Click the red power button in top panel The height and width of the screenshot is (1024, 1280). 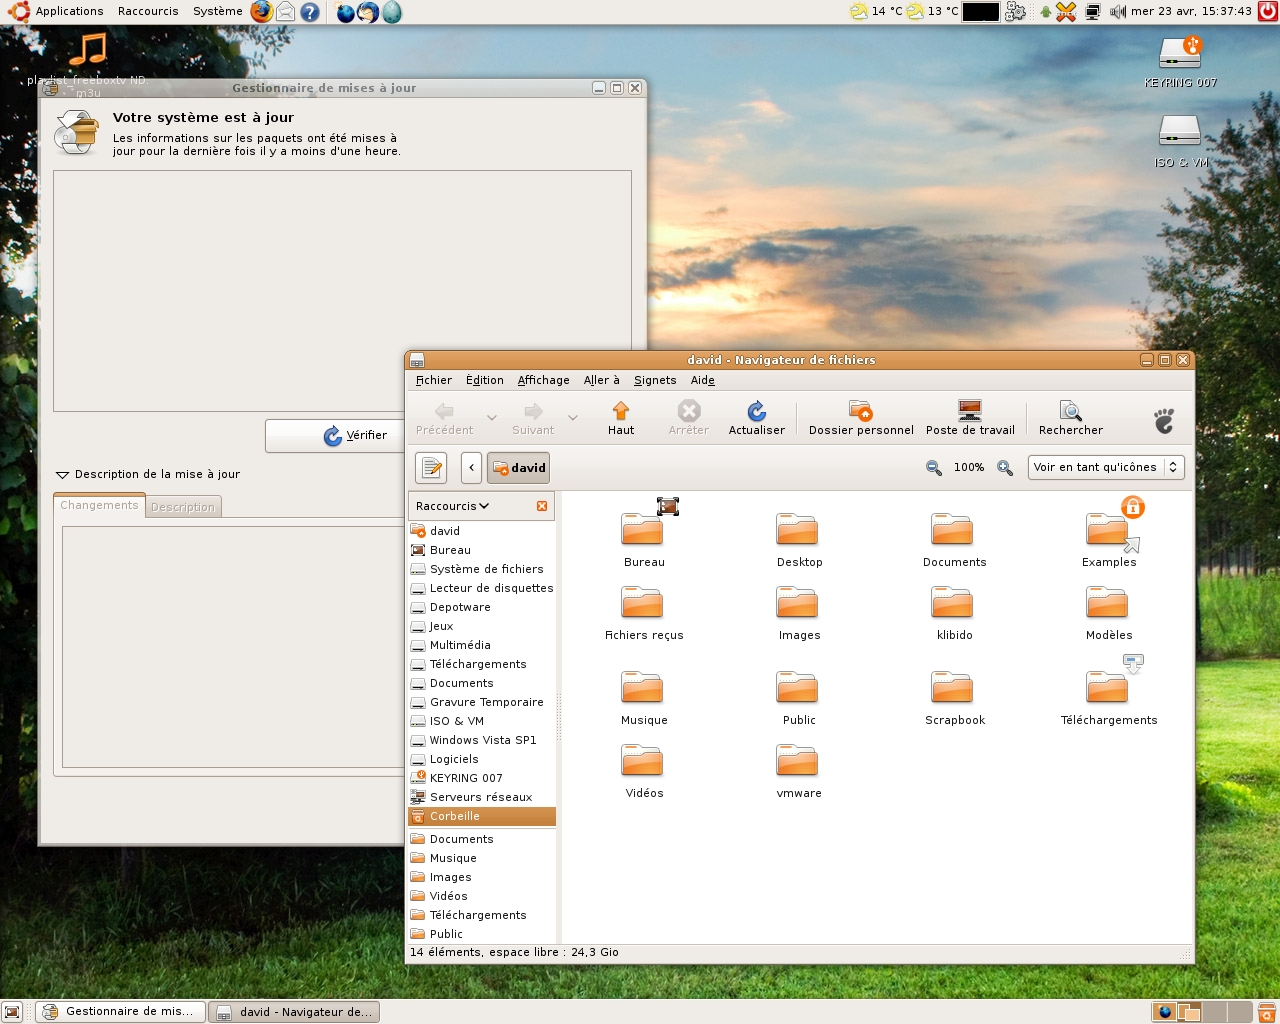[x=1268, y=12]
